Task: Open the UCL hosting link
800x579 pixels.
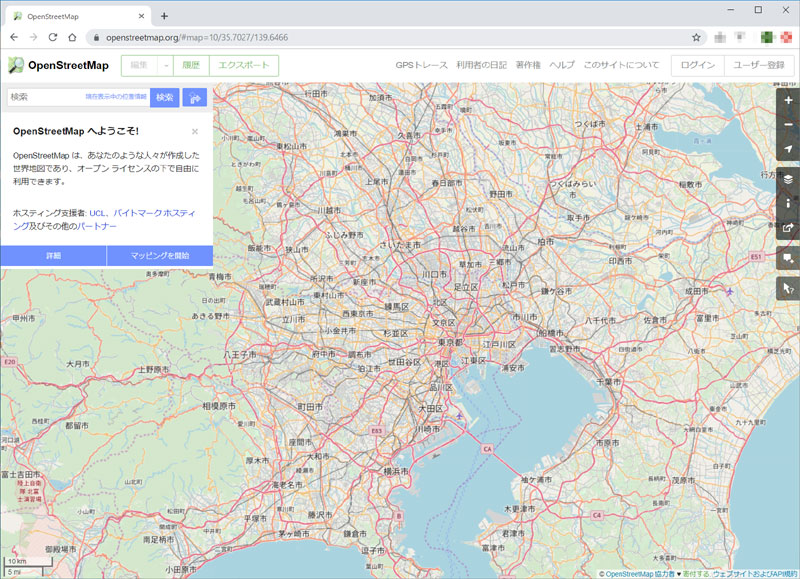Action: point(97,213)
